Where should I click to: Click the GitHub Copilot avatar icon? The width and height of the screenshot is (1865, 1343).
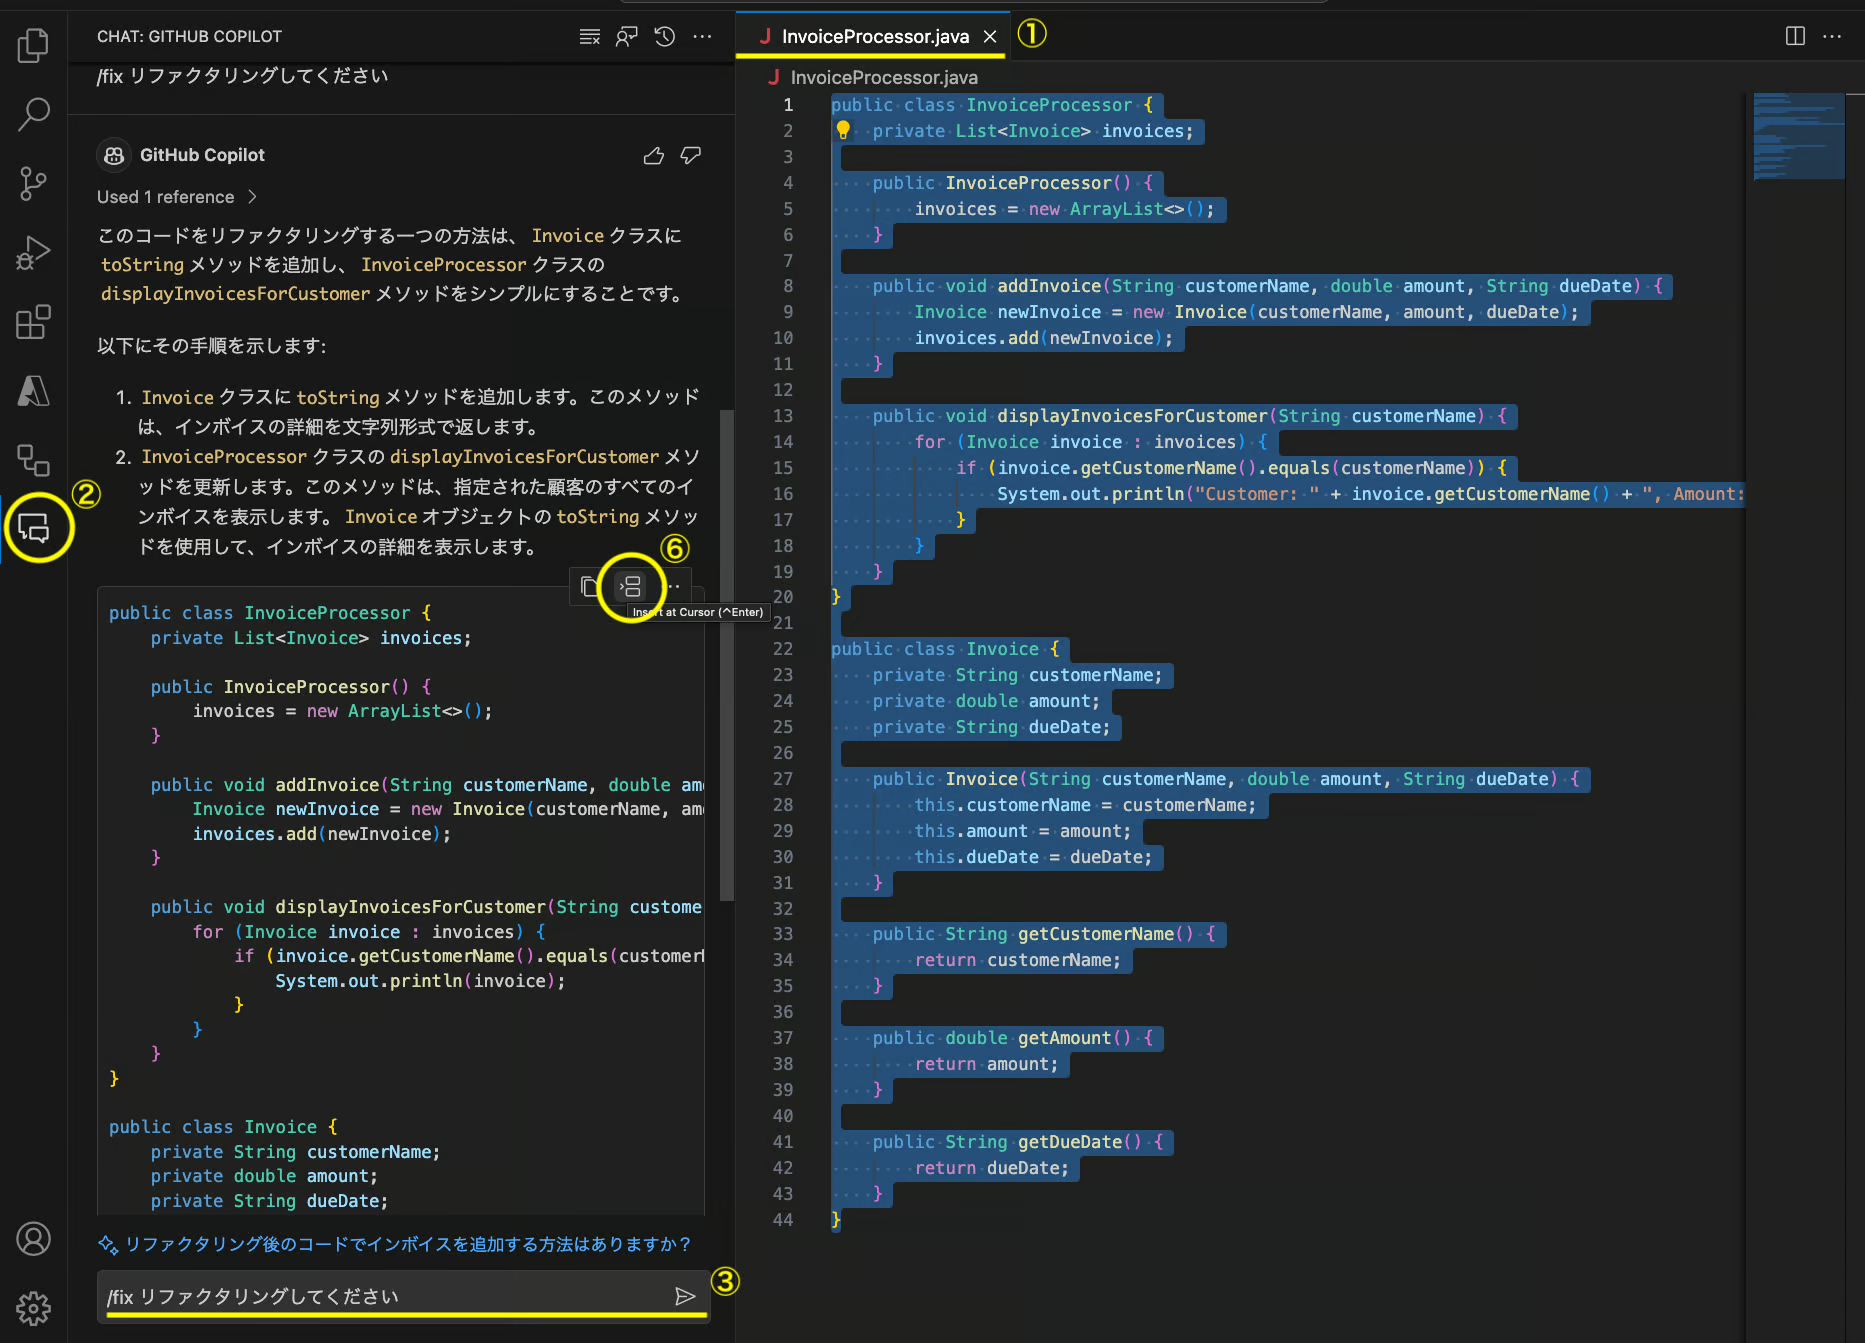pyautogui.click(x=114, y=156)
